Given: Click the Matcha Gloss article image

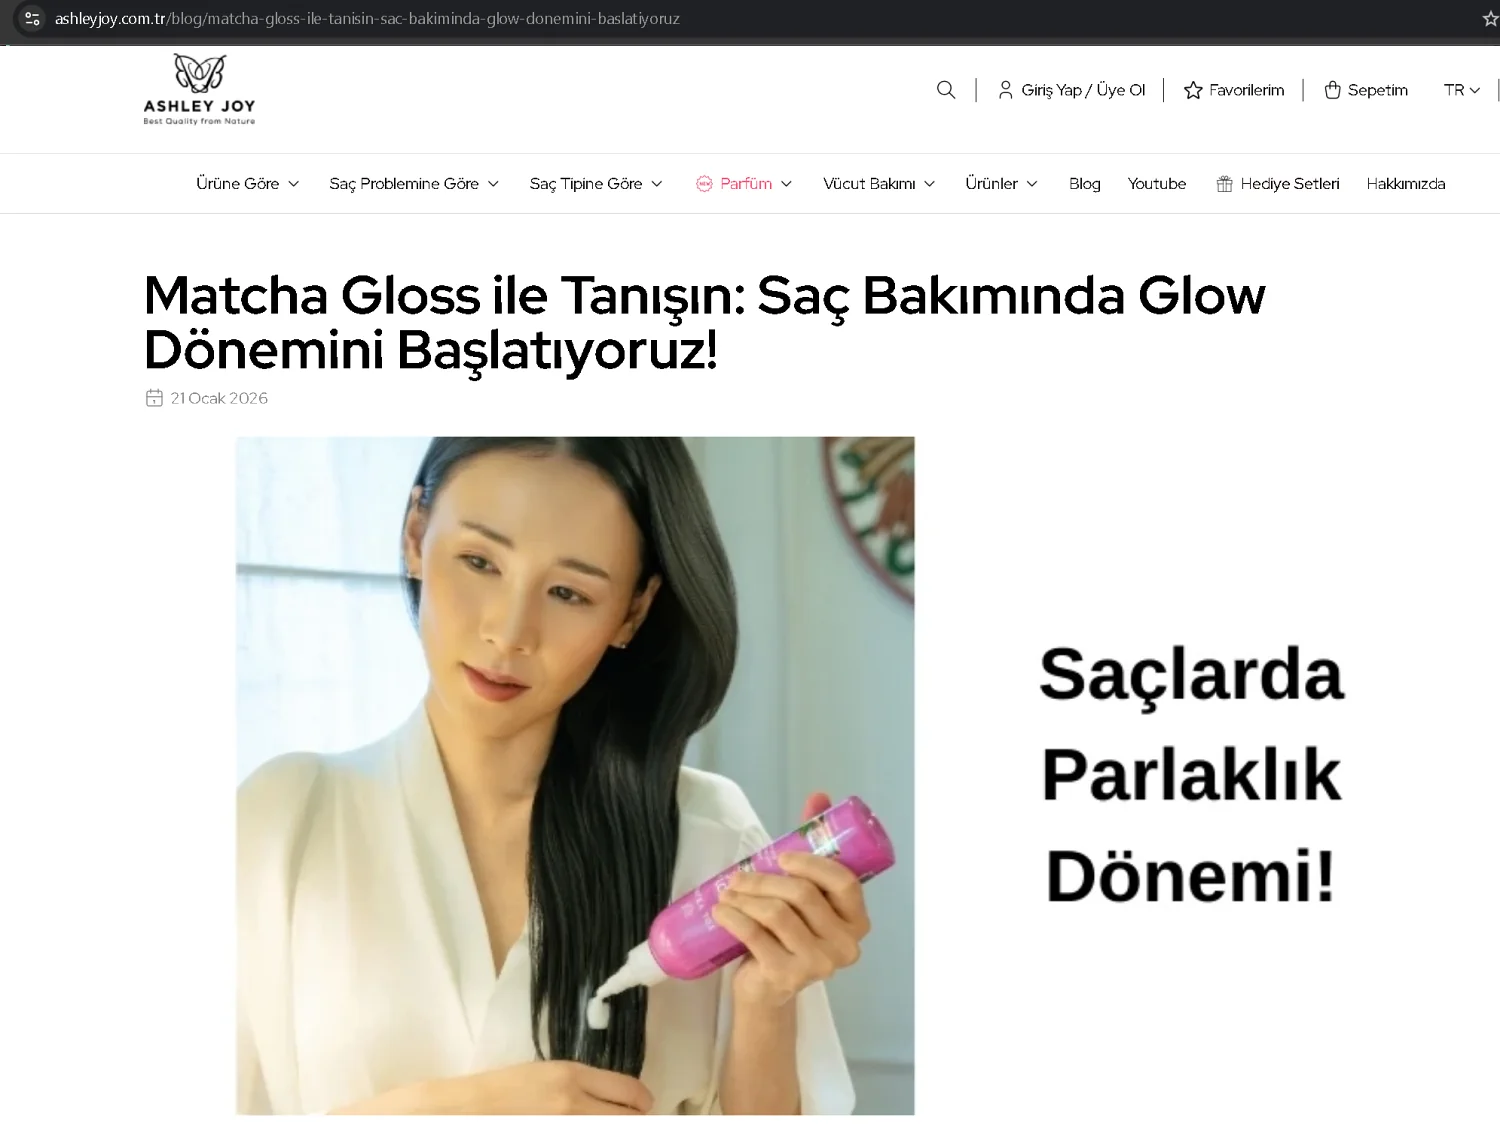Looking at the screenshot, I should (x=575, y=776).
